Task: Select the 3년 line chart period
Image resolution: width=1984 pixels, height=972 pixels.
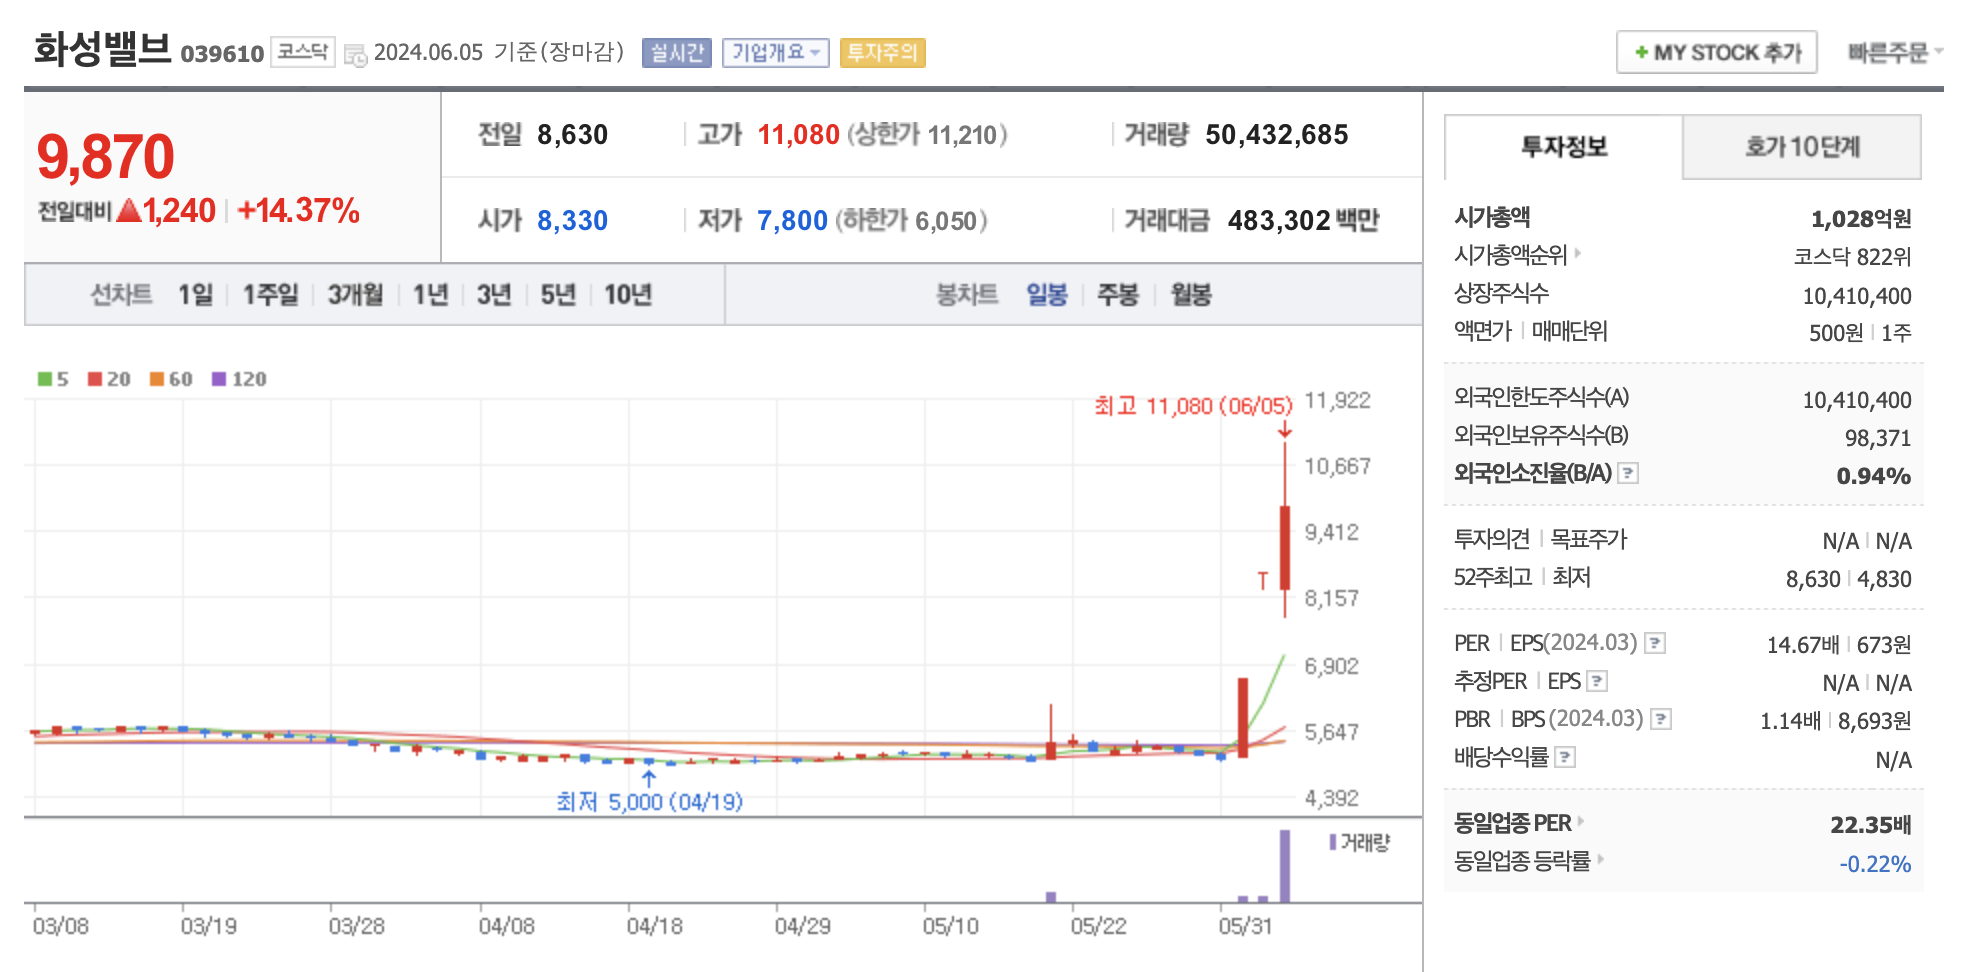Action: click(x=494, y=295)
